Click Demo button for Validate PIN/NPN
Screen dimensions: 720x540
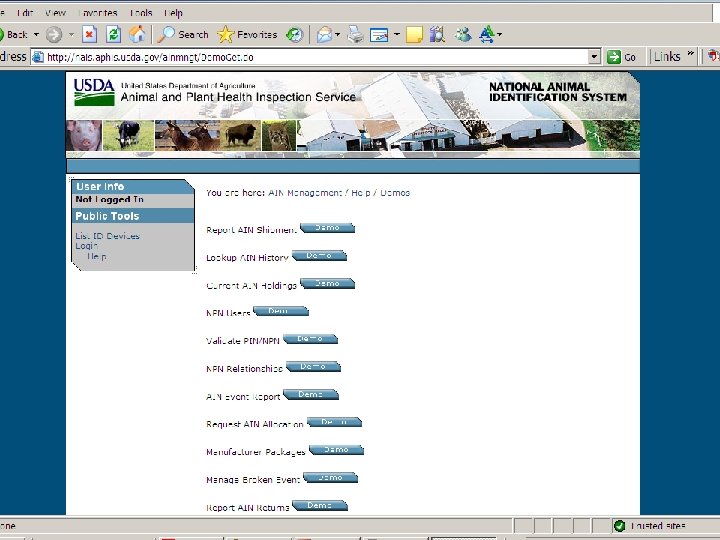pyautogui.click(x=310, y=339)
